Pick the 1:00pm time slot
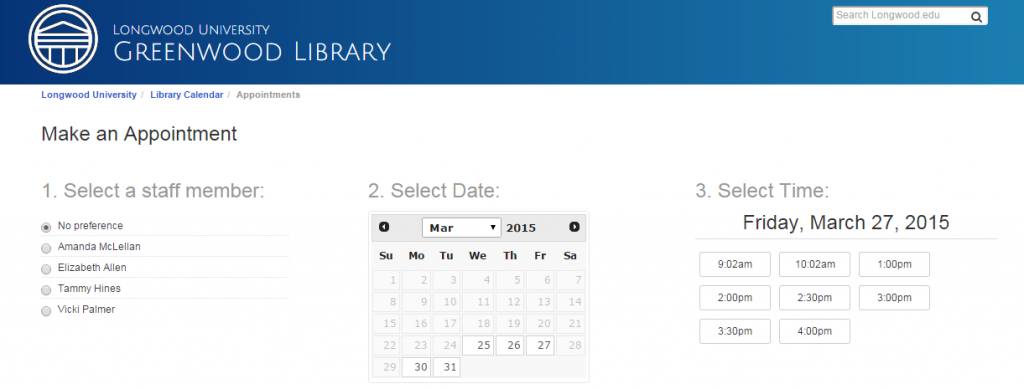 (894, 264)
